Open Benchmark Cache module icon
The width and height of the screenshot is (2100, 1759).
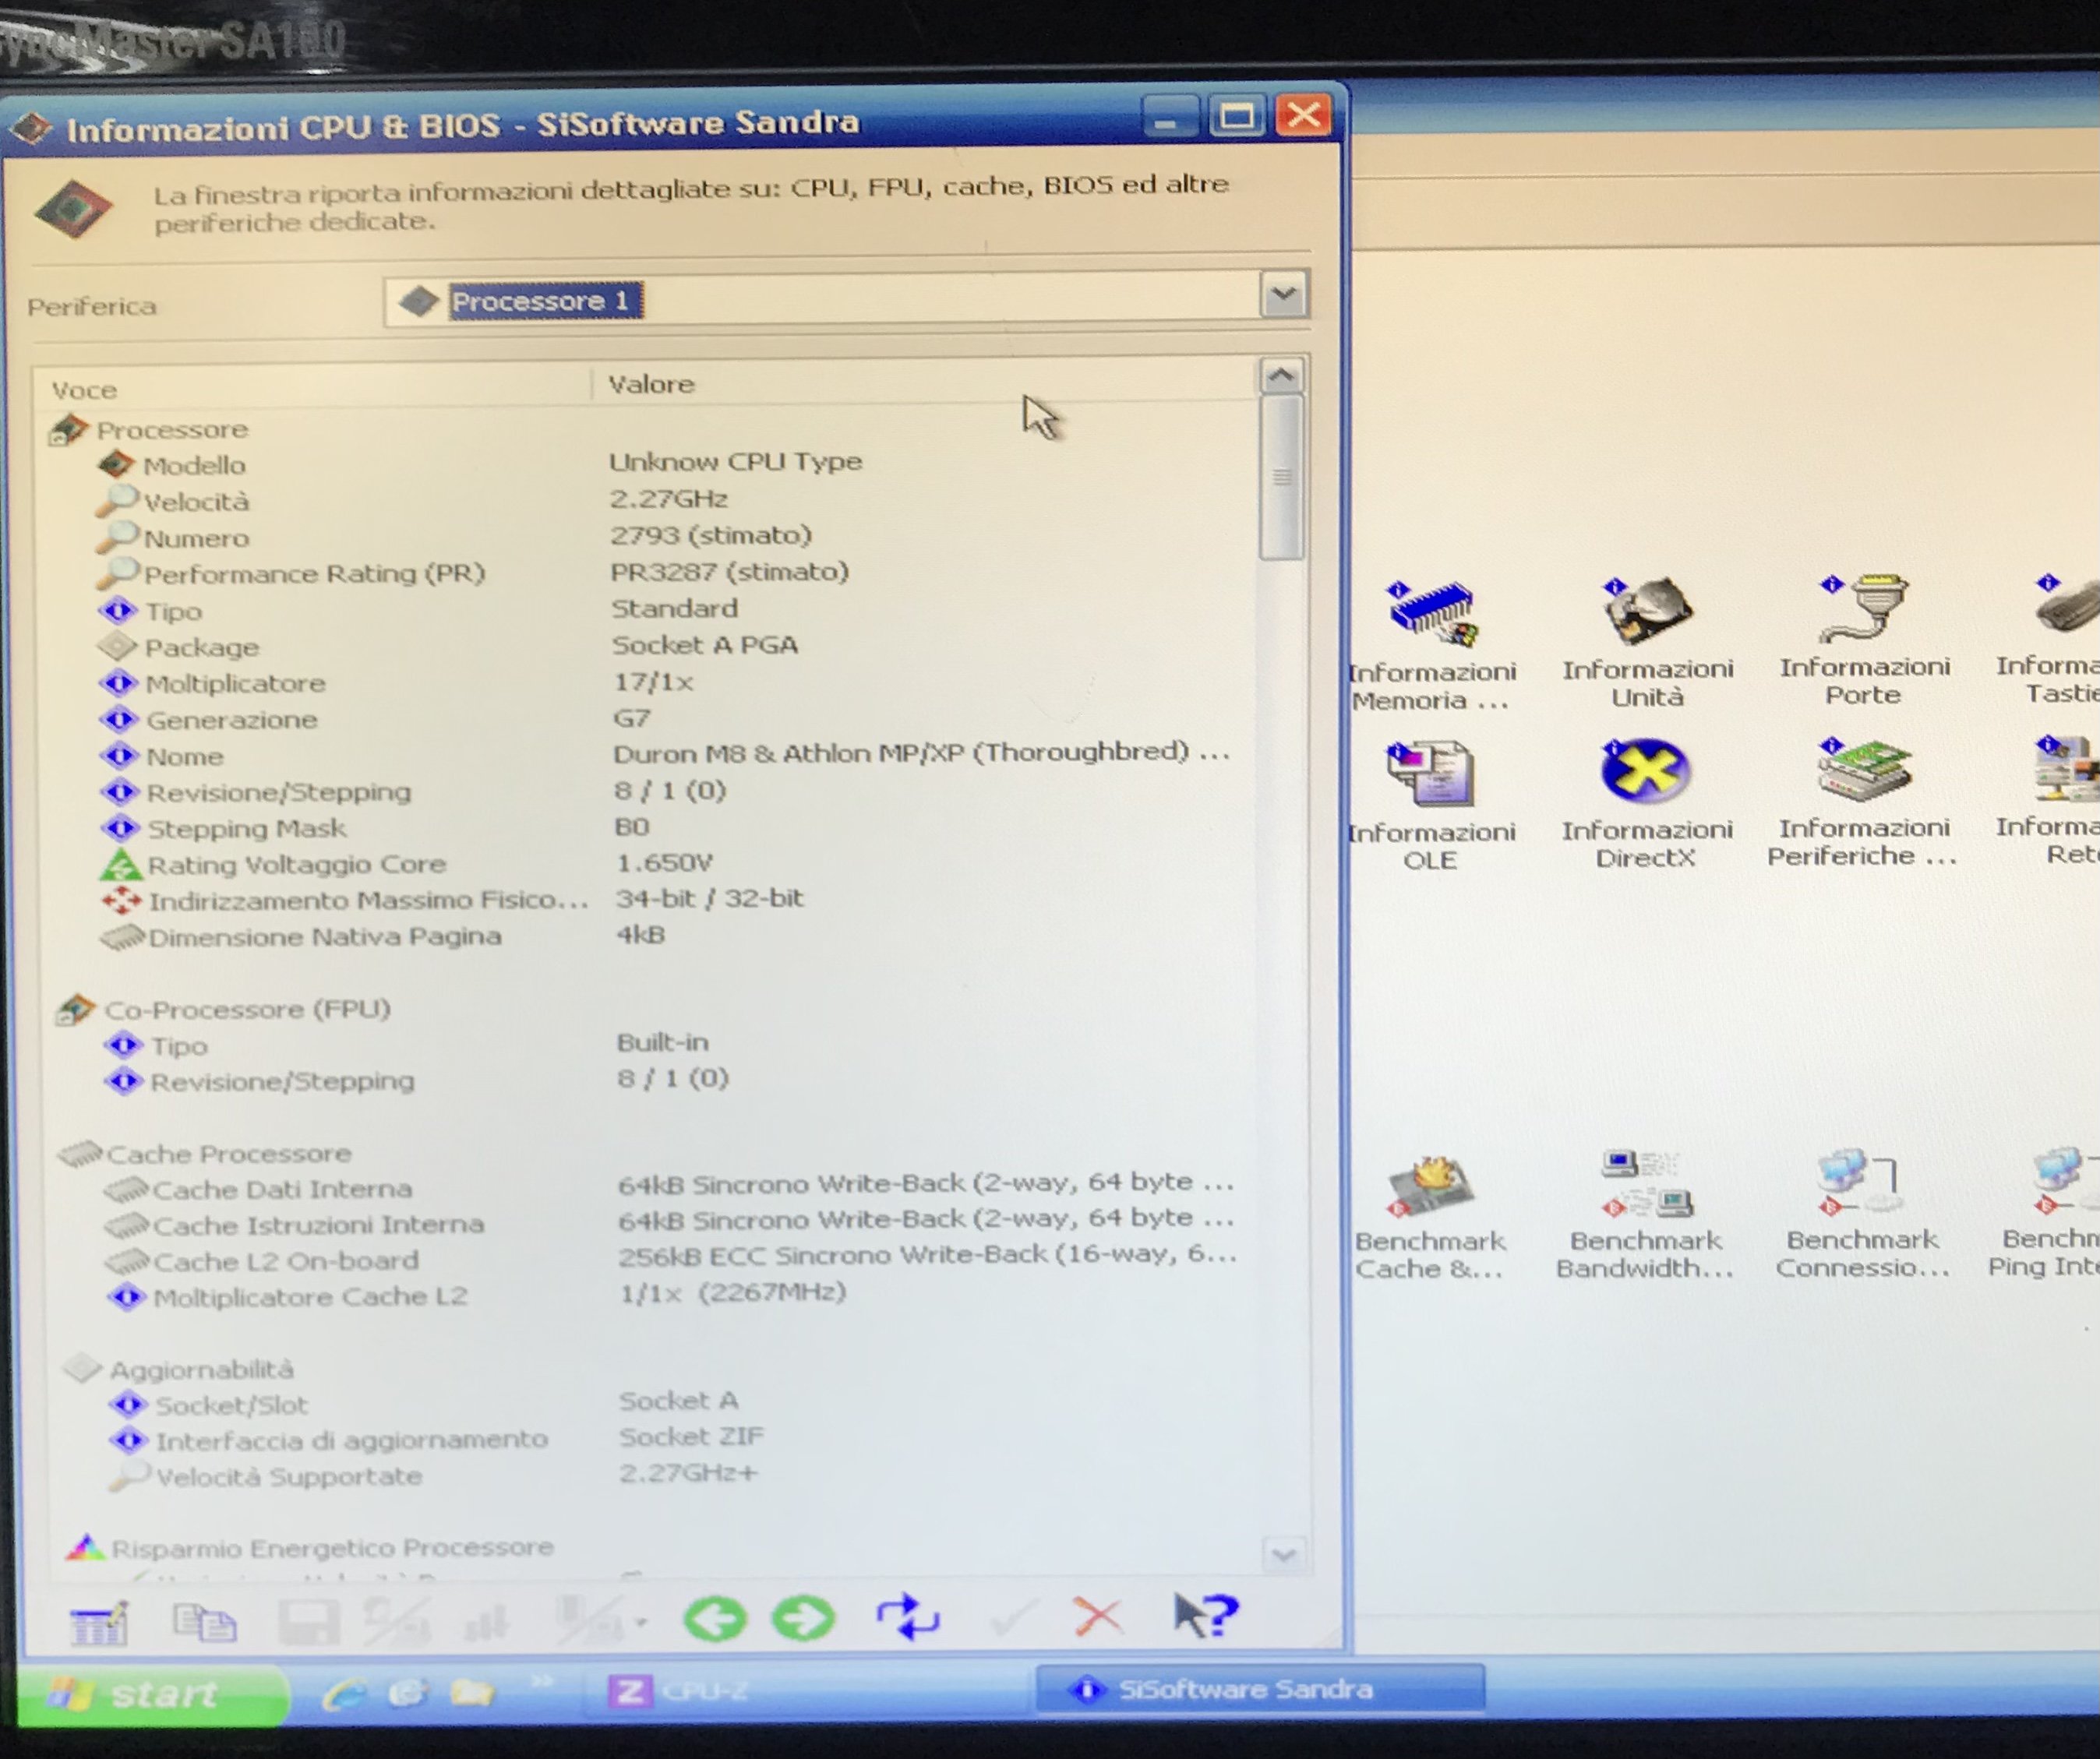tap(1430, 1186)
